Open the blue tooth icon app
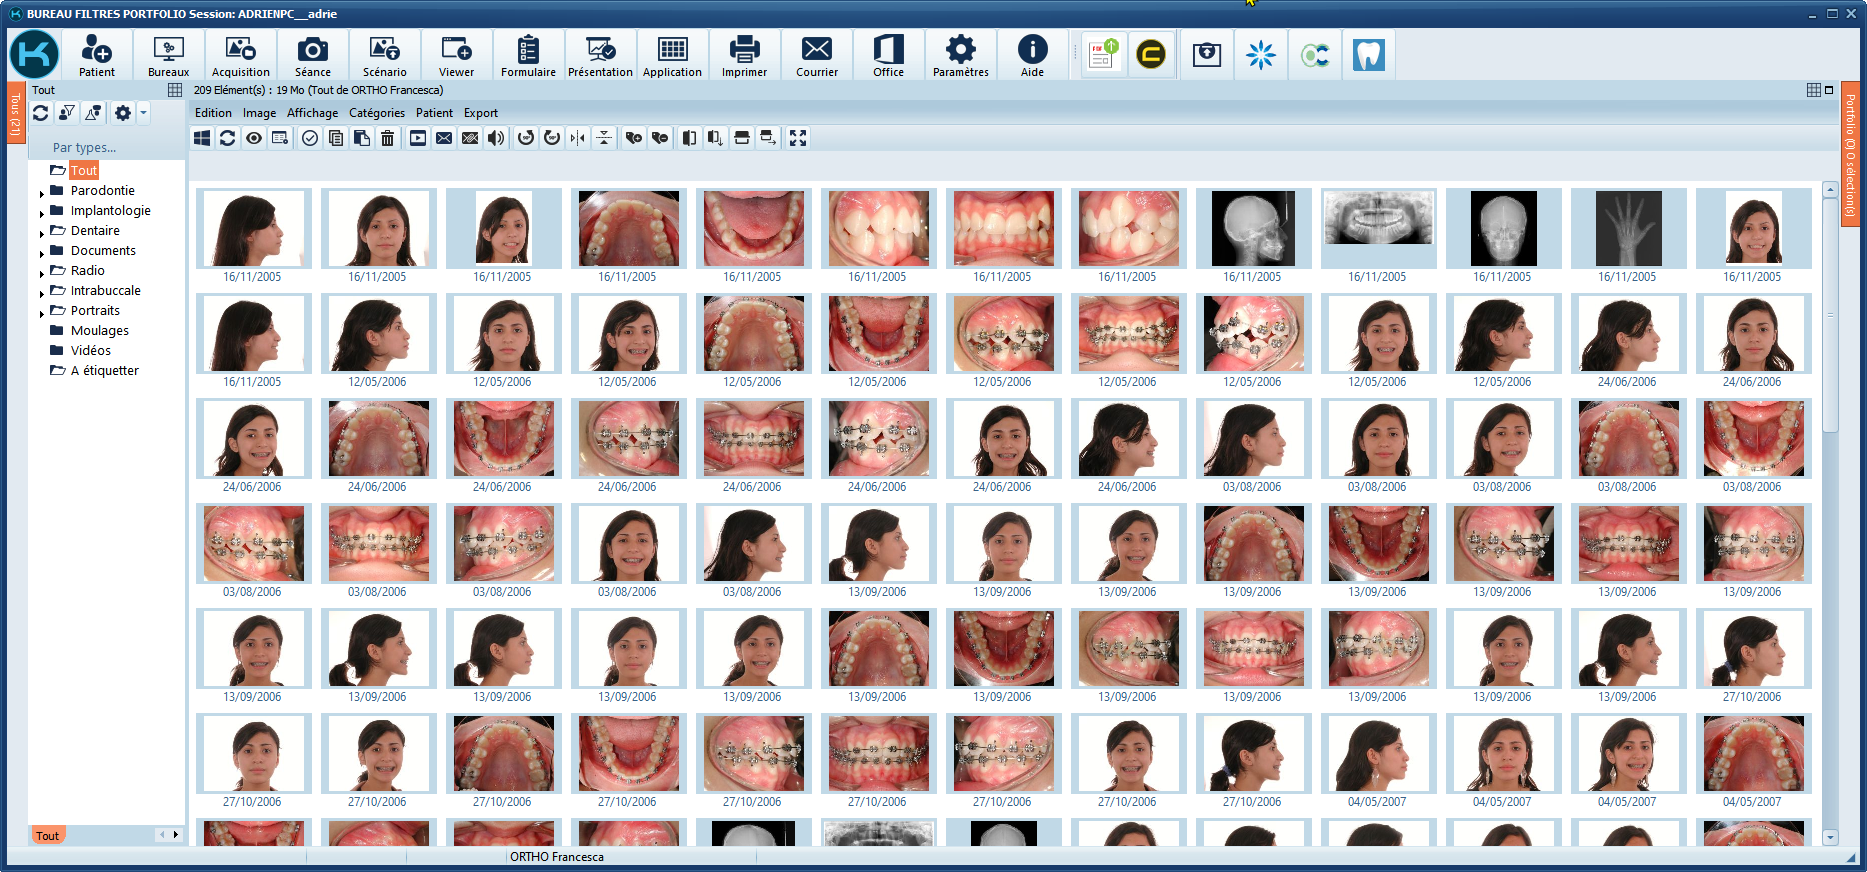 click(1368, 54)
